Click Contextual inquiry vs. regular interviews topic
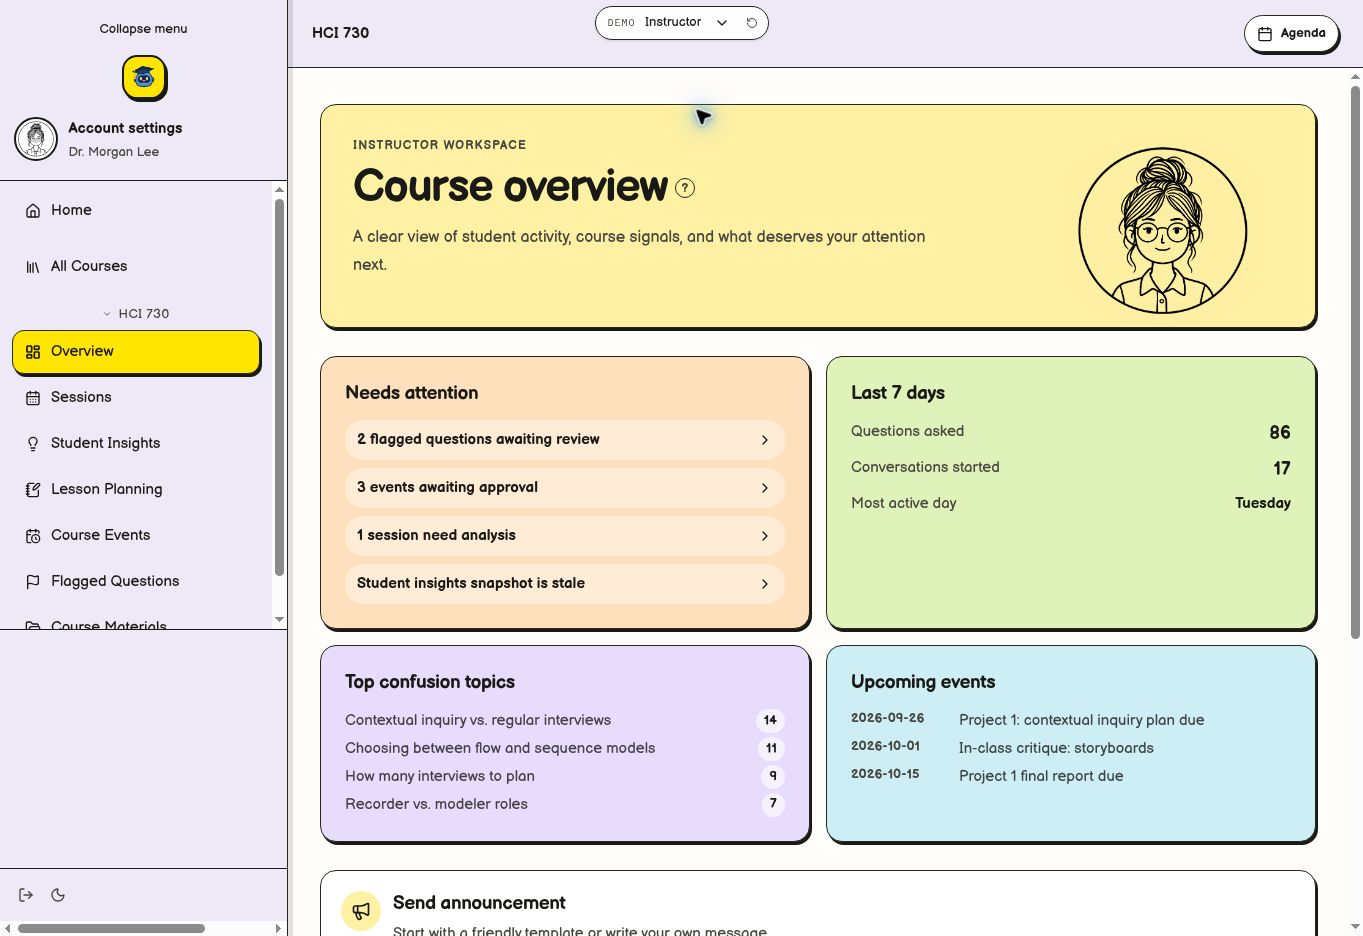 478,720
